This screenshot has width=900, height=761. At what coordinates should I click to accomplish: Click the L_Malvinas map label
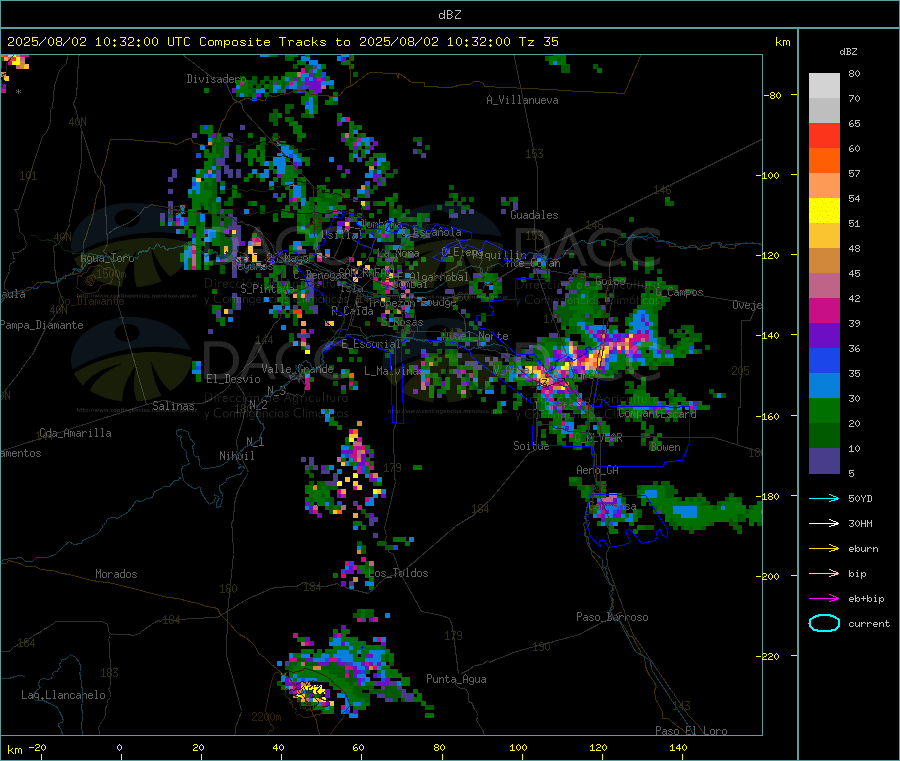[394, 371]
